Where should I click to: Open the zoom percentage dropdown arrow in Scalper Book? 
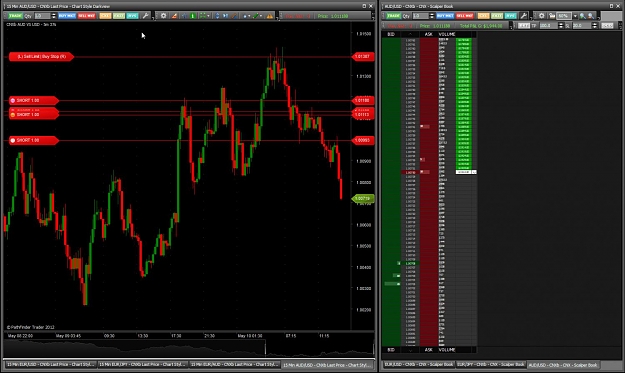575,16
